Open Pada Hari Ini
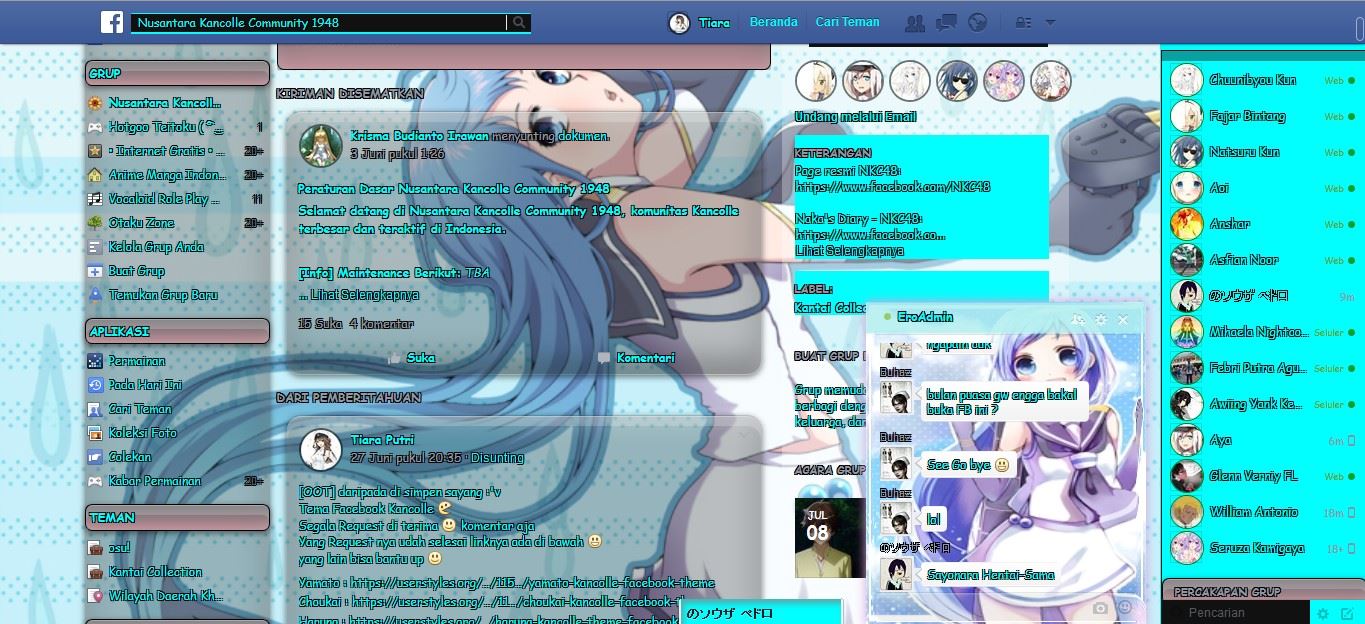Screen dimensions: 1365x624 click(145, 385)
